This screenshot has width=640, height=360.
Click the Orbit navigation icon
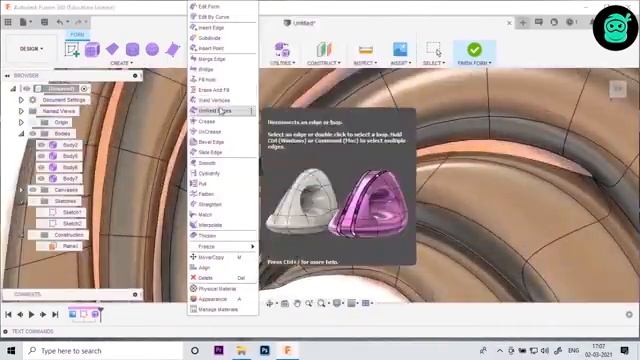coord(269,303)
